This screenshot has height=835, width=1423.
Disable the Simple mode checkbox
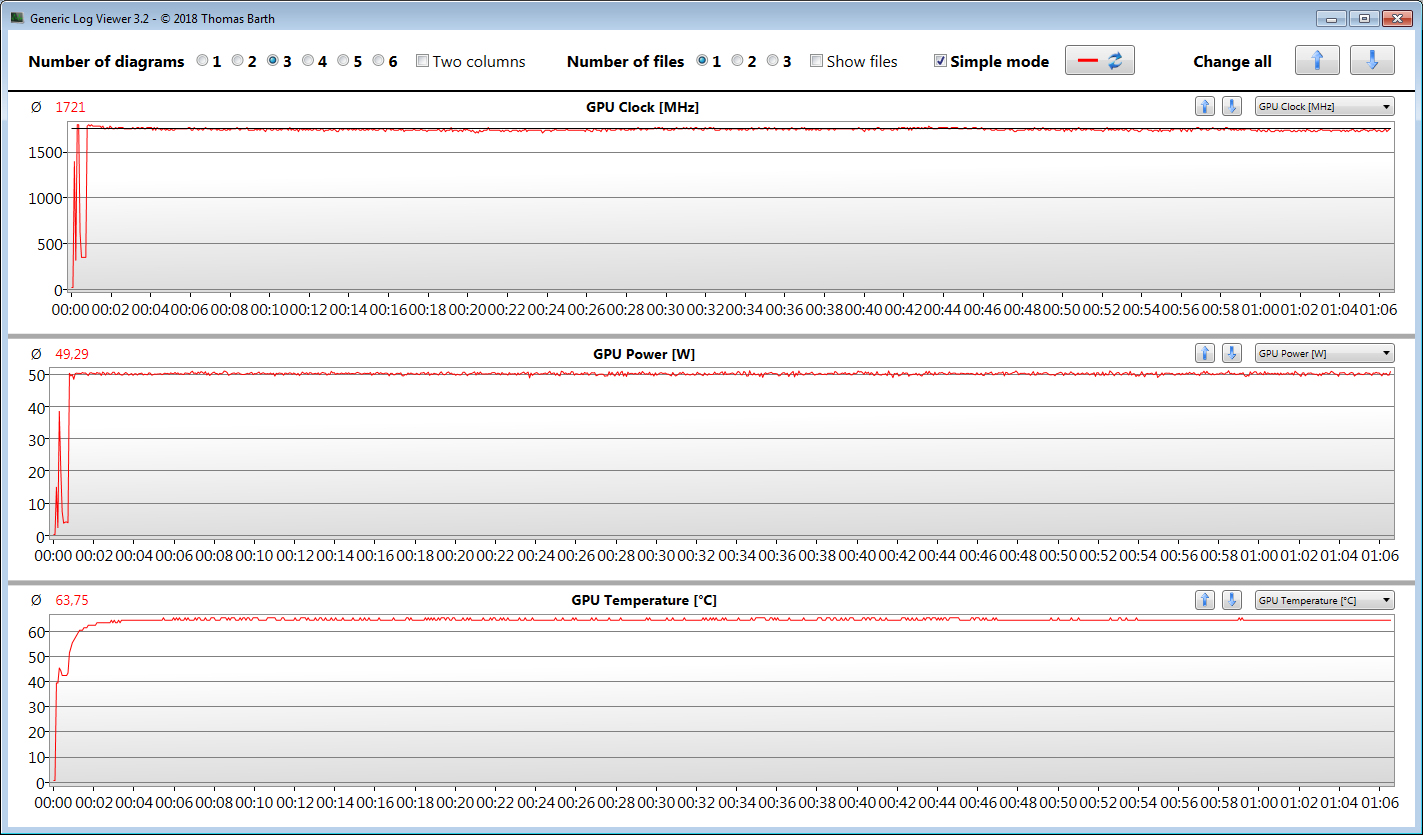pyautogui.click(x=940, y=61)
